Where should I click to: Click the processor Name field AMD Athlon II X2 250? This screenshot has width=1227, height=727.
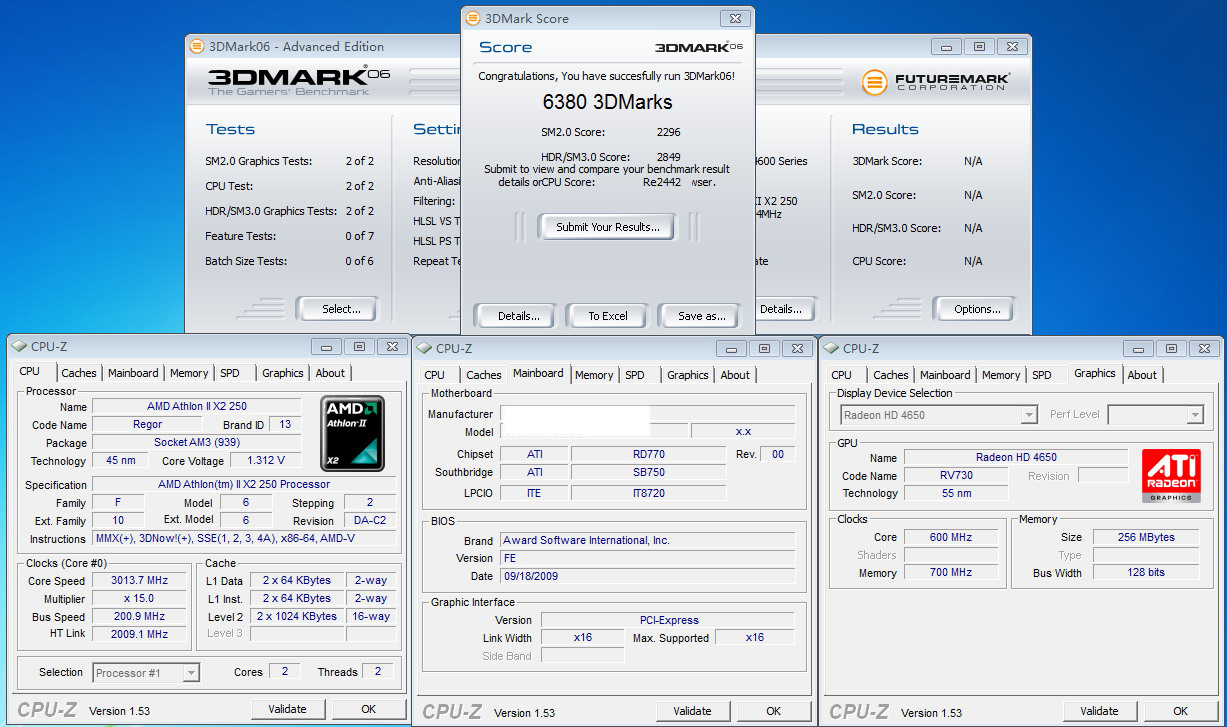[x=197, y=407]
